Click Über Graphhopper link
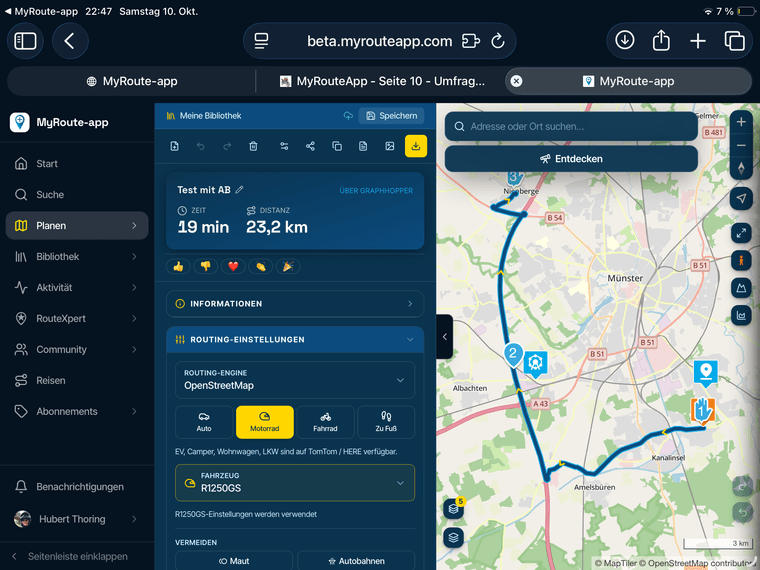The height and width of the screenshot is (570, 760). click(x=376, y=190)
